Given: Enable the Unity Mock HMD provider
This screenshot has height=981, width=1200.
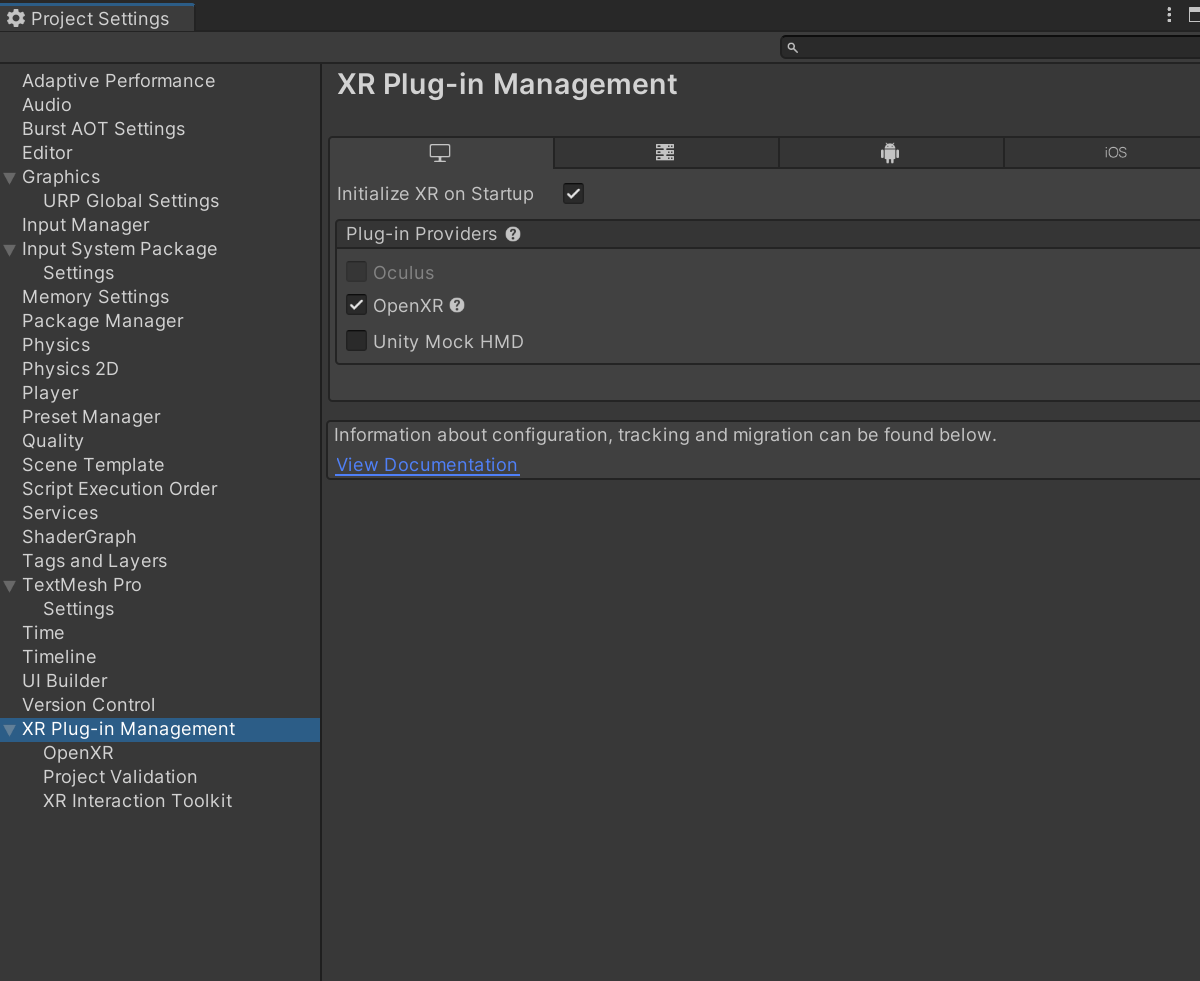Looking at the screenshot, I should coord(357,341).
